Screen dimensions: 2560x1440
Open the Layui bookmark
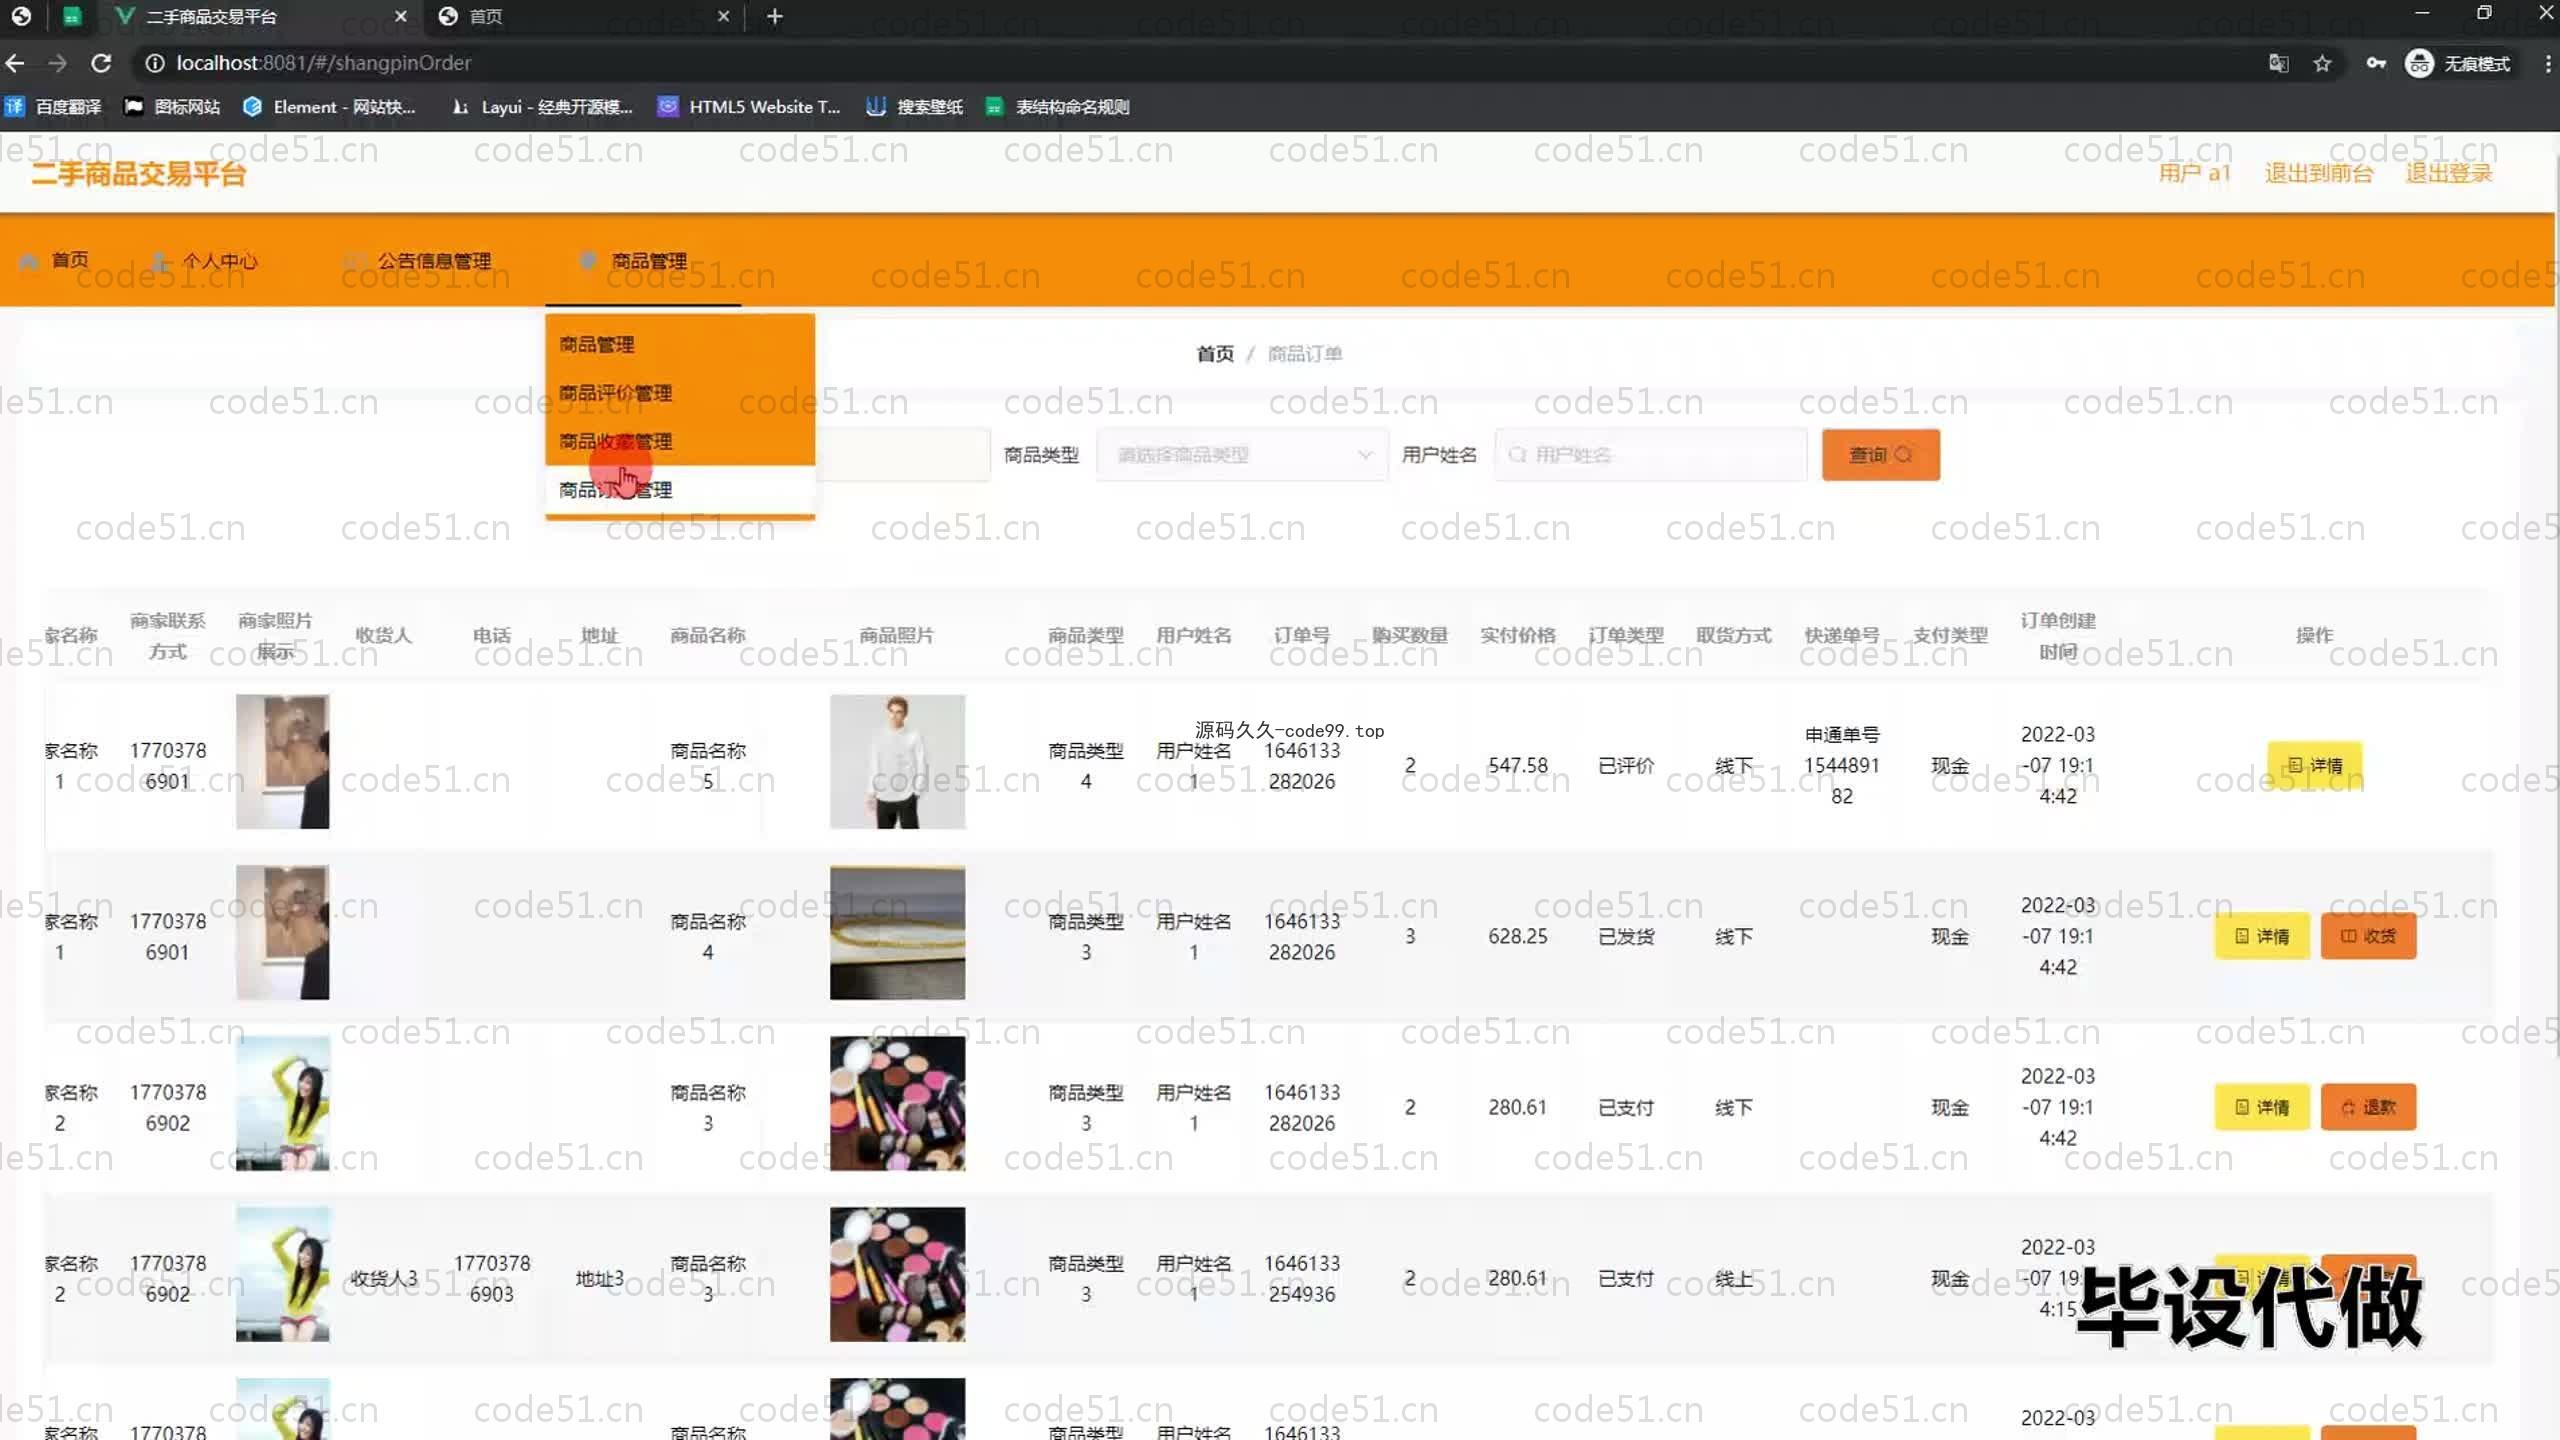(541, 107)
